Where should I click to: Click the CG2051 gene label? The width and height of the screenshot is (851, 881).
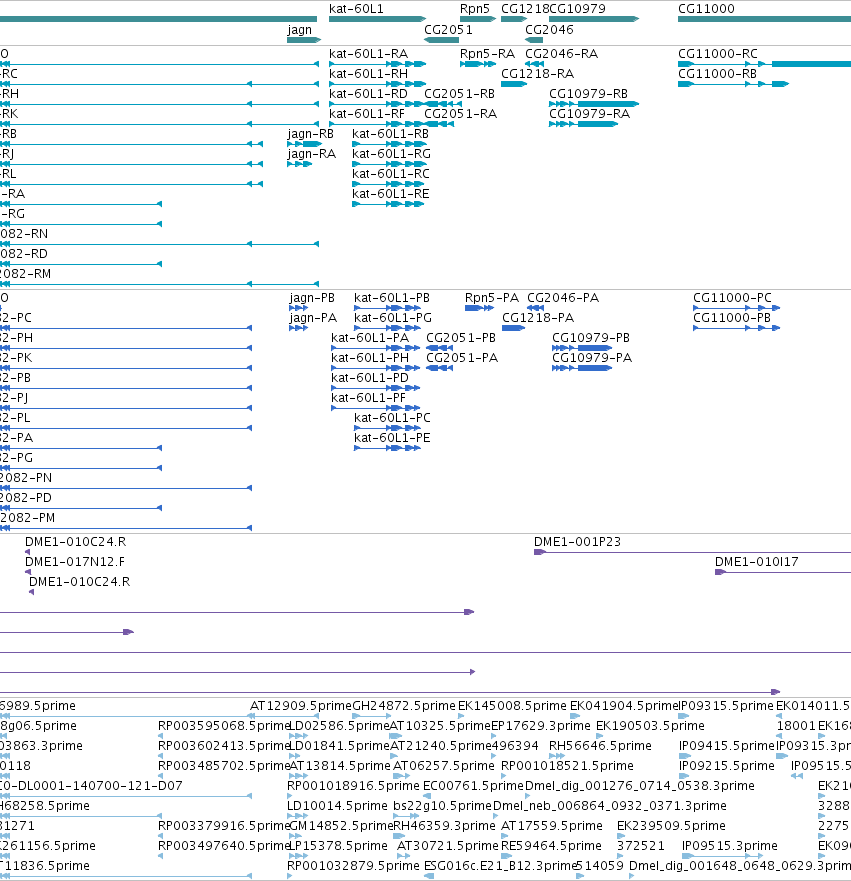pyautogui.click(x=448, y=30)
